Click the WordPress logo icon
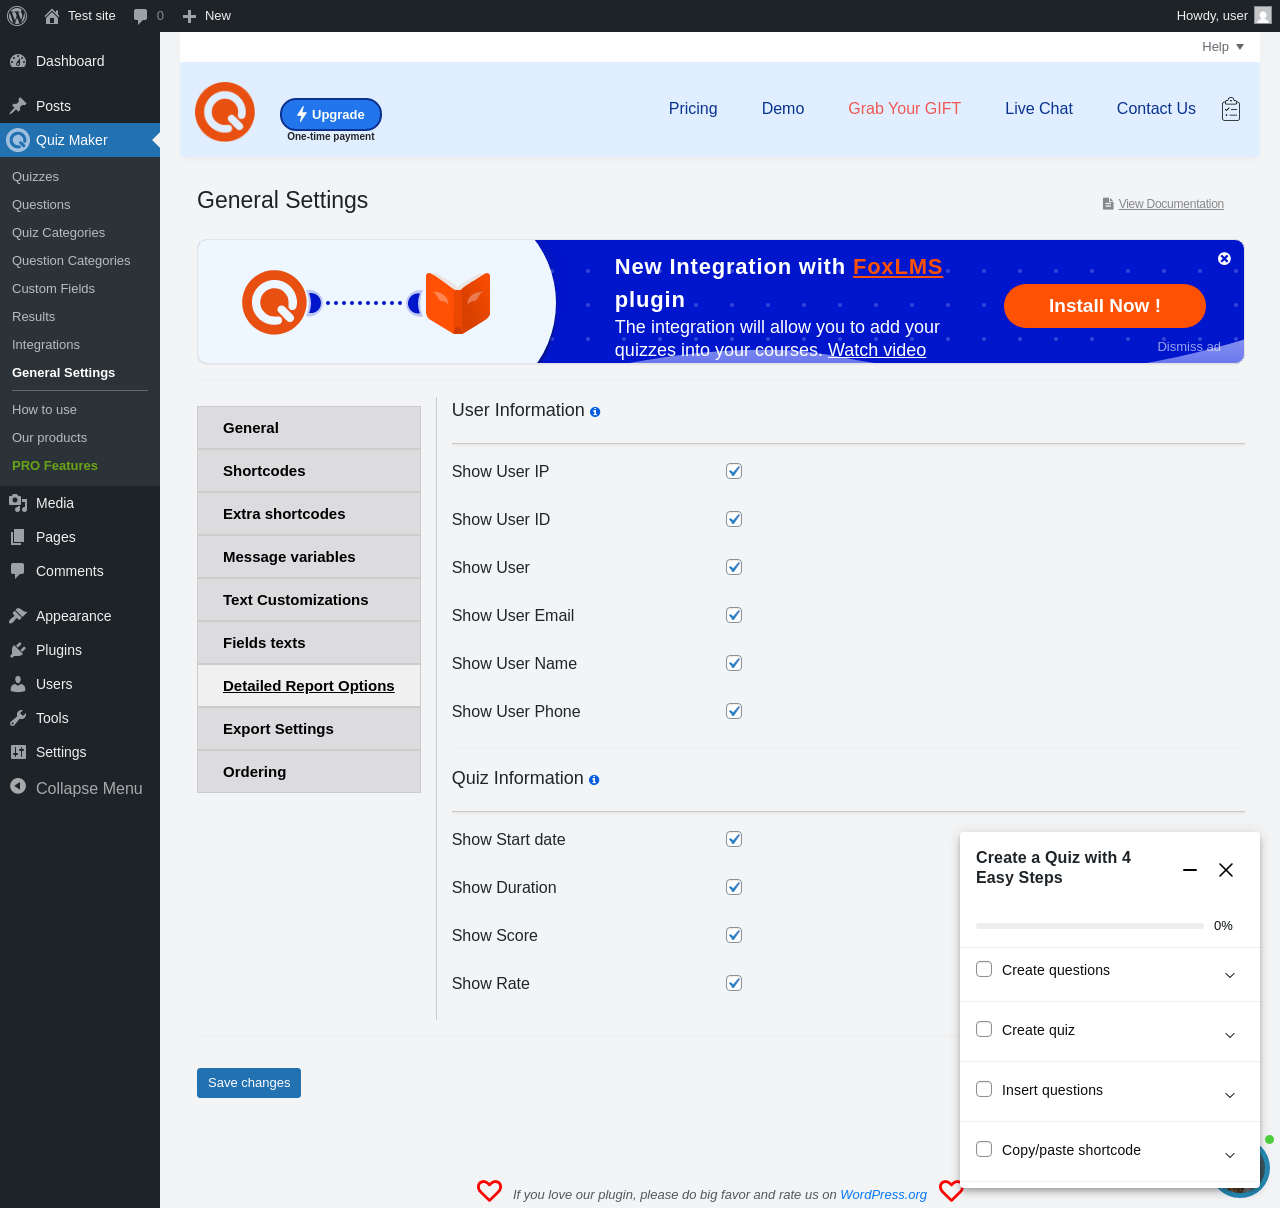Image resolution: width=1280 pixels, height=1208 pixels. pyautogui.click(x=17, y=16)
